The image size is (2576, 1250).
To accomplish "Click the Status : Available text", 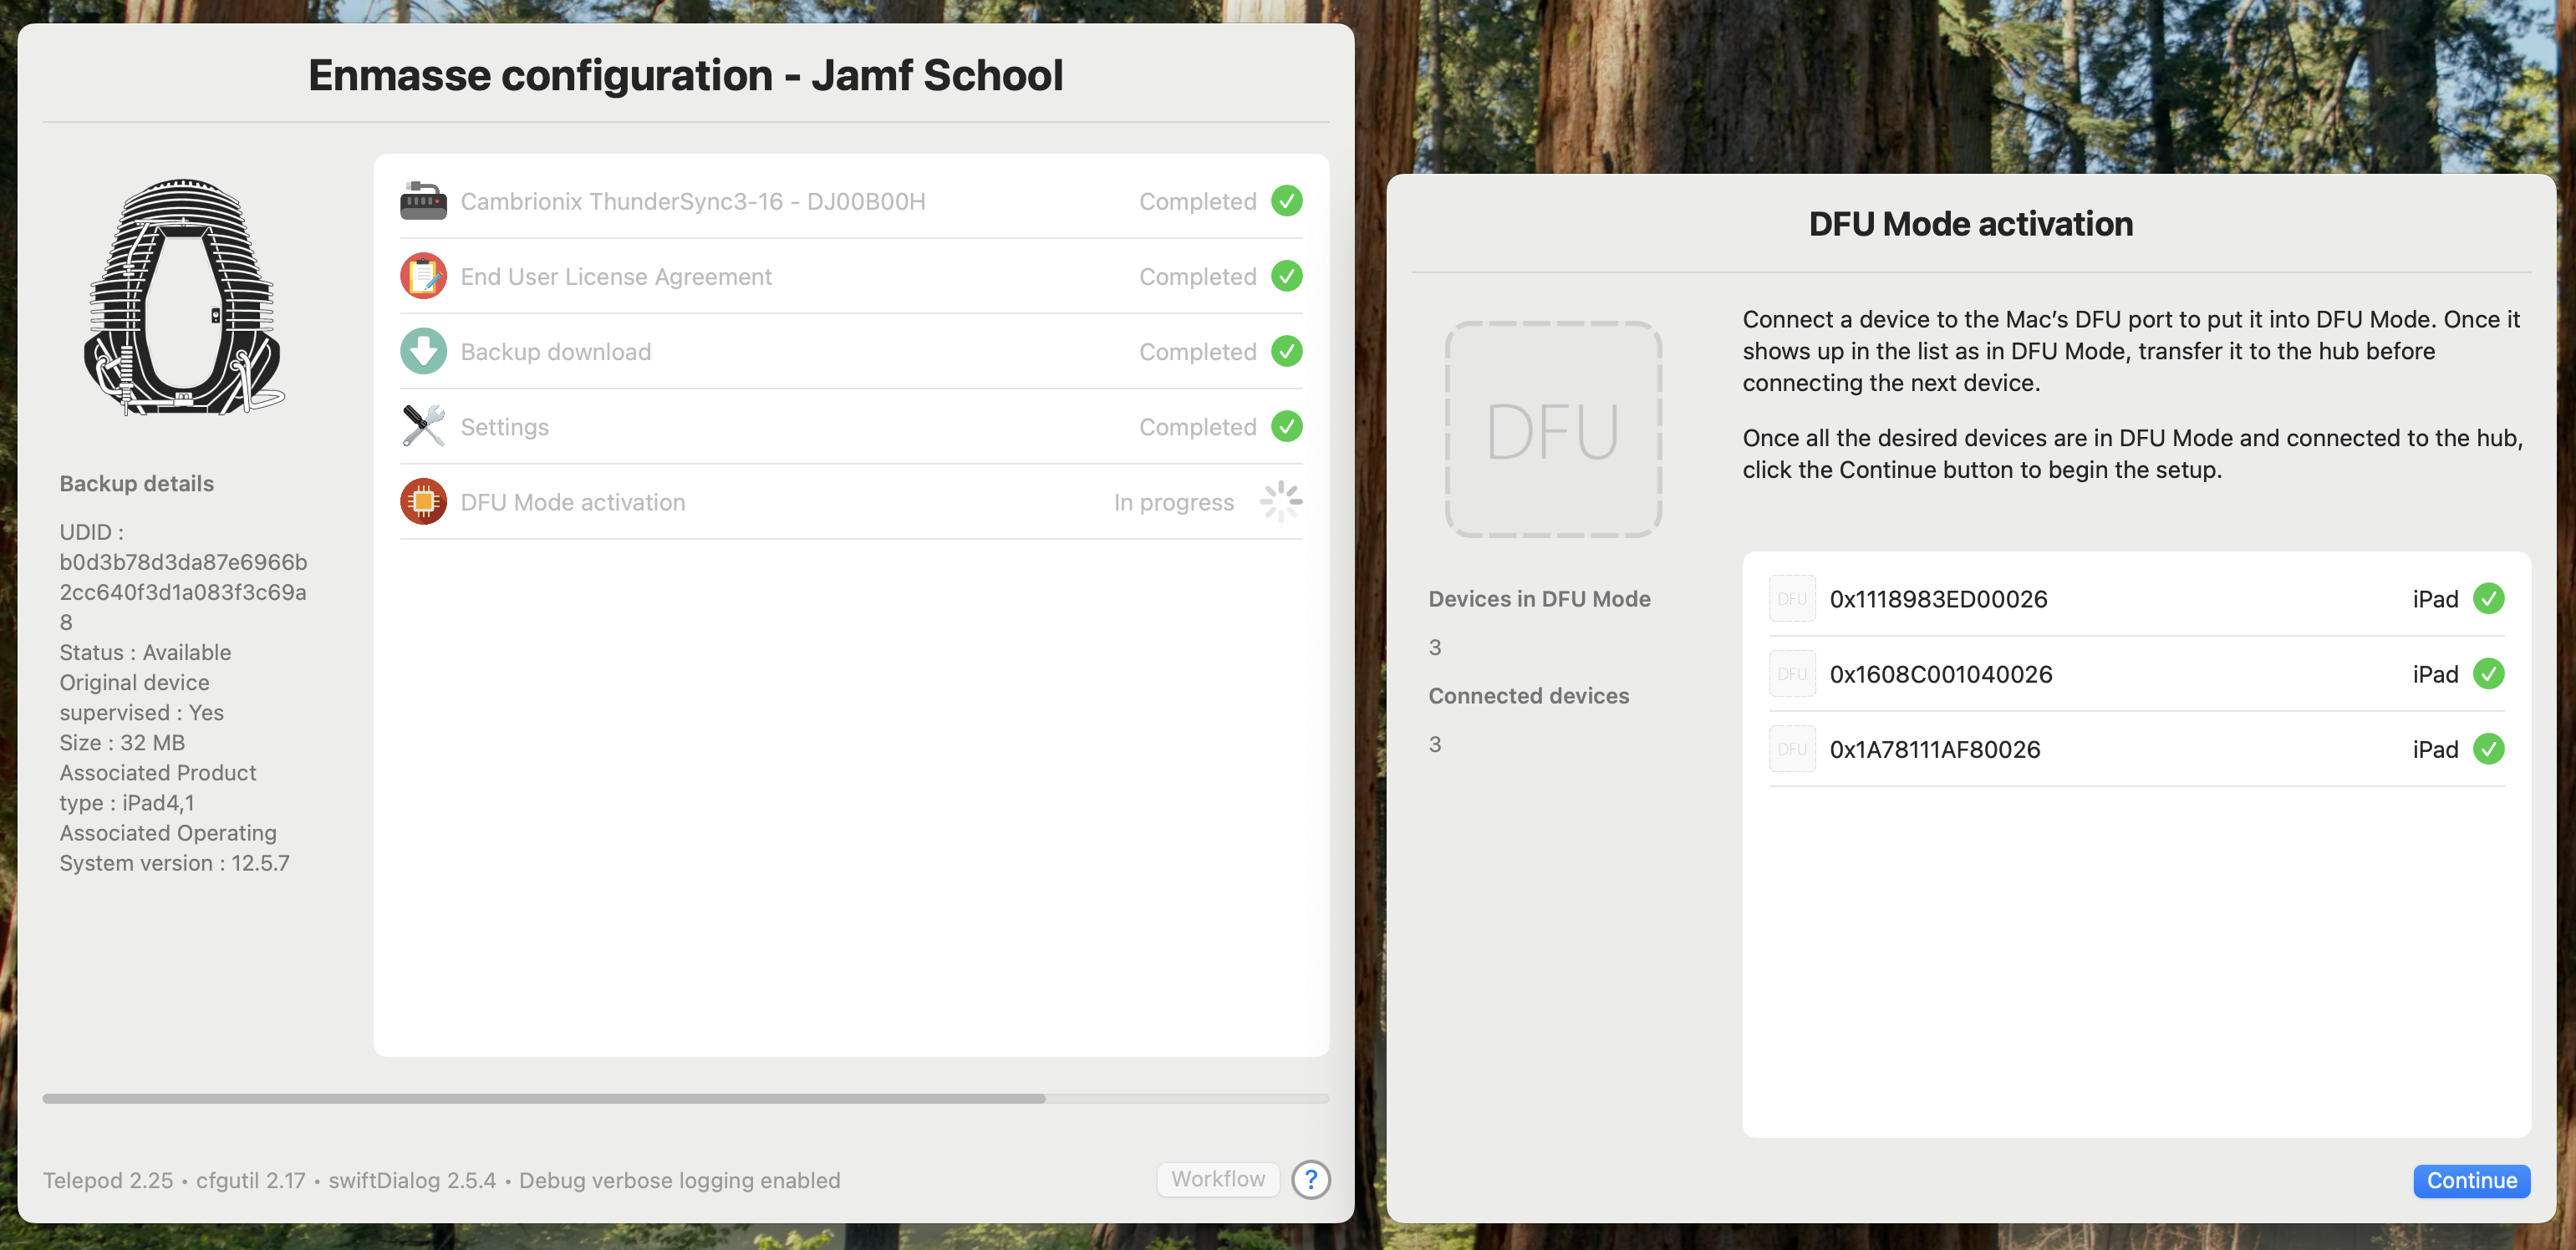I will pos(145,652).
